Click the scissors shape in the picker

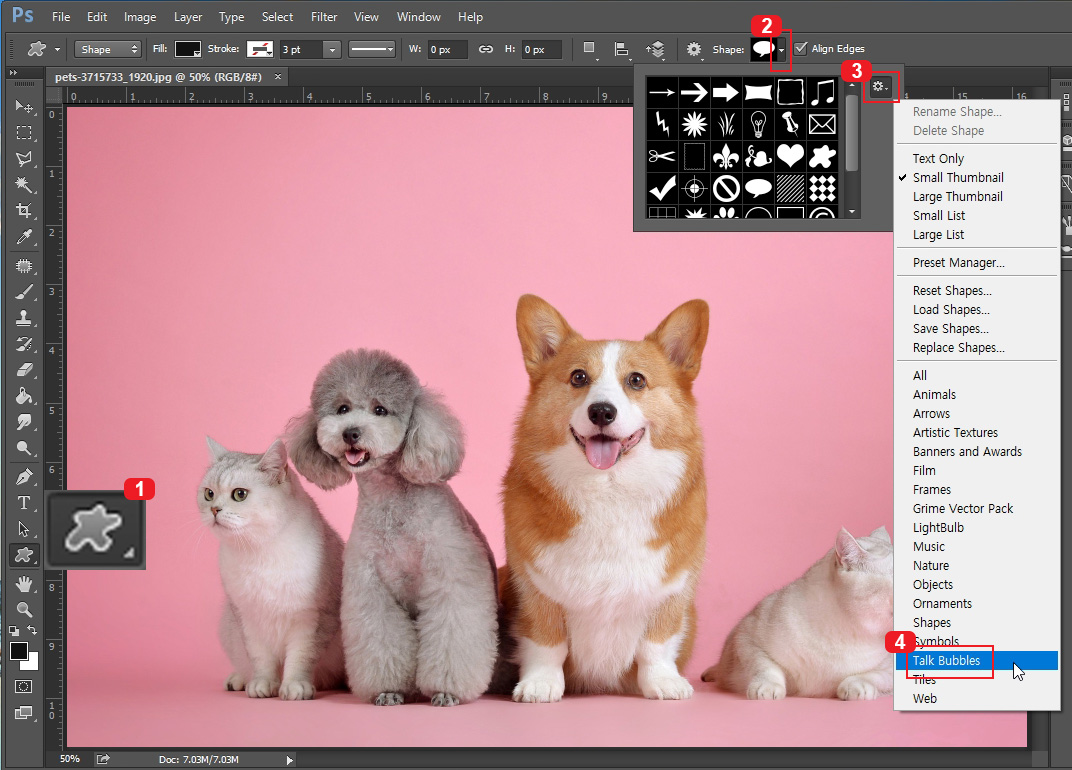tap(661, 156)
